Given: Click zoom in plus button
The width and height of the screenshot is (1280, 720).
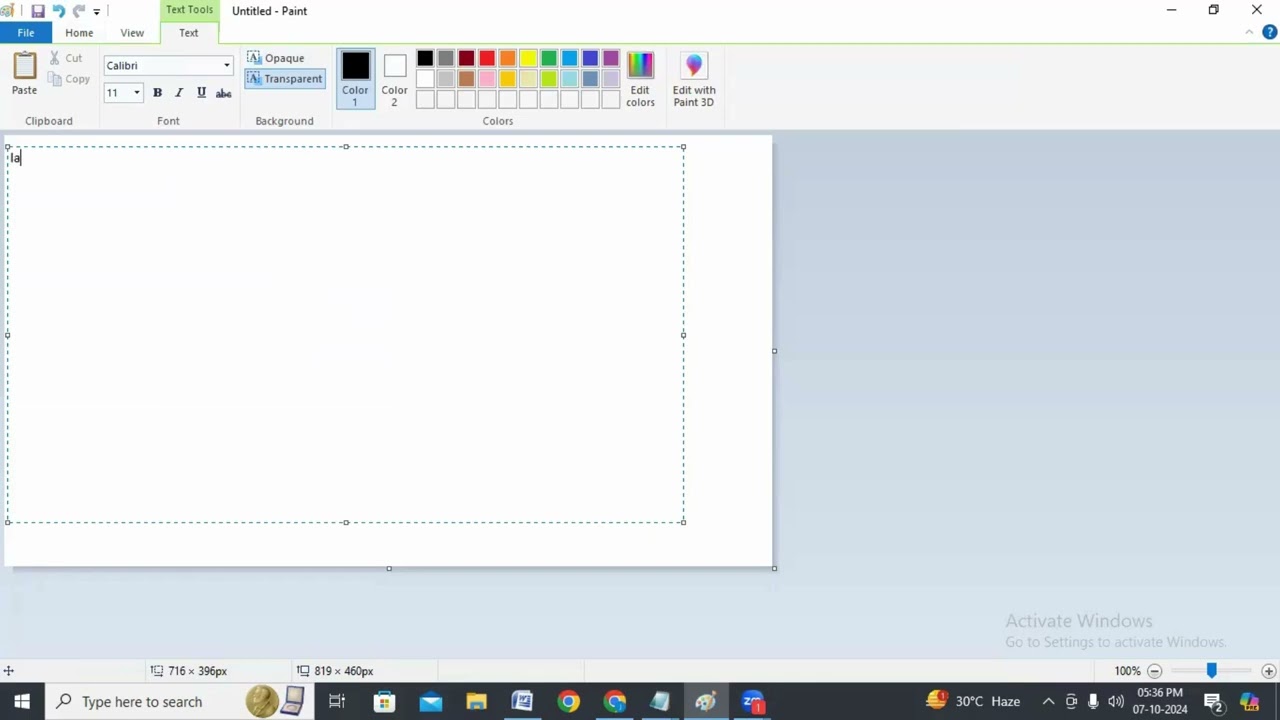Looking at the screenshot, I should point(1268,671).
